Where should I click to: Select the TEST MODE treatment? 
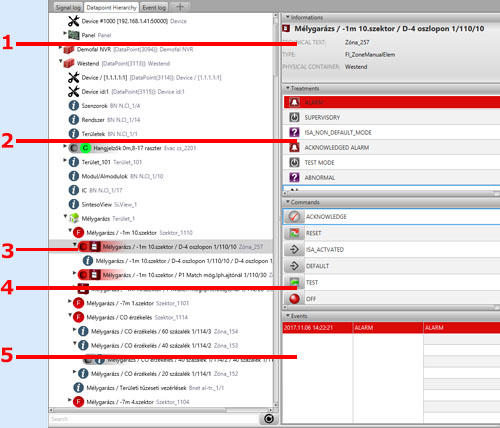tap(392, 162)
